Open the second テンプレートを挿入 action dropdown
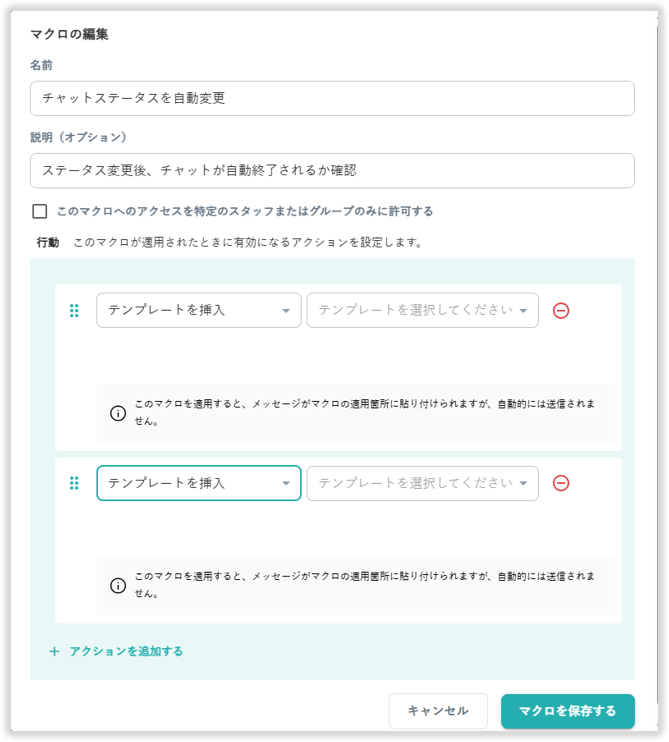This screenshot has width=669, height=742. 198,483
